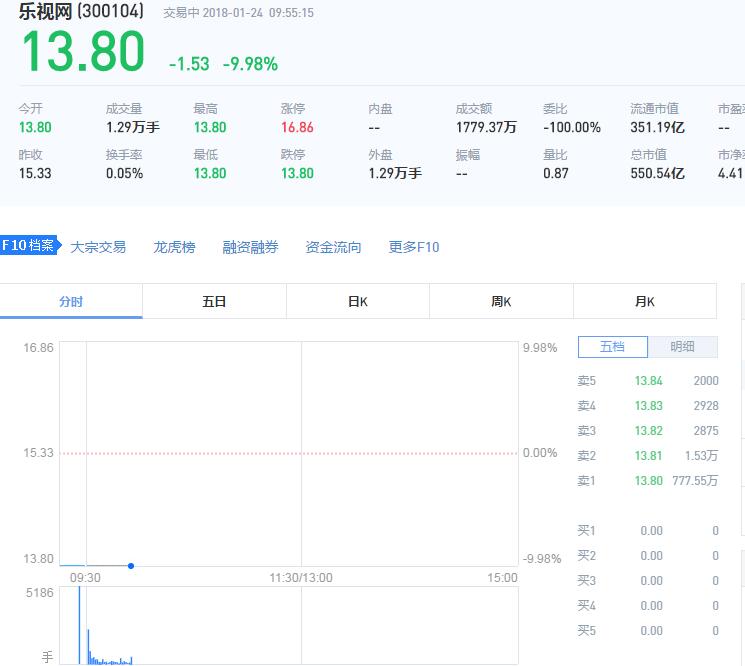Screen dimensions: 745x666
Task: Click the tallest volume bar at open
Action: (x=79, y=625)
